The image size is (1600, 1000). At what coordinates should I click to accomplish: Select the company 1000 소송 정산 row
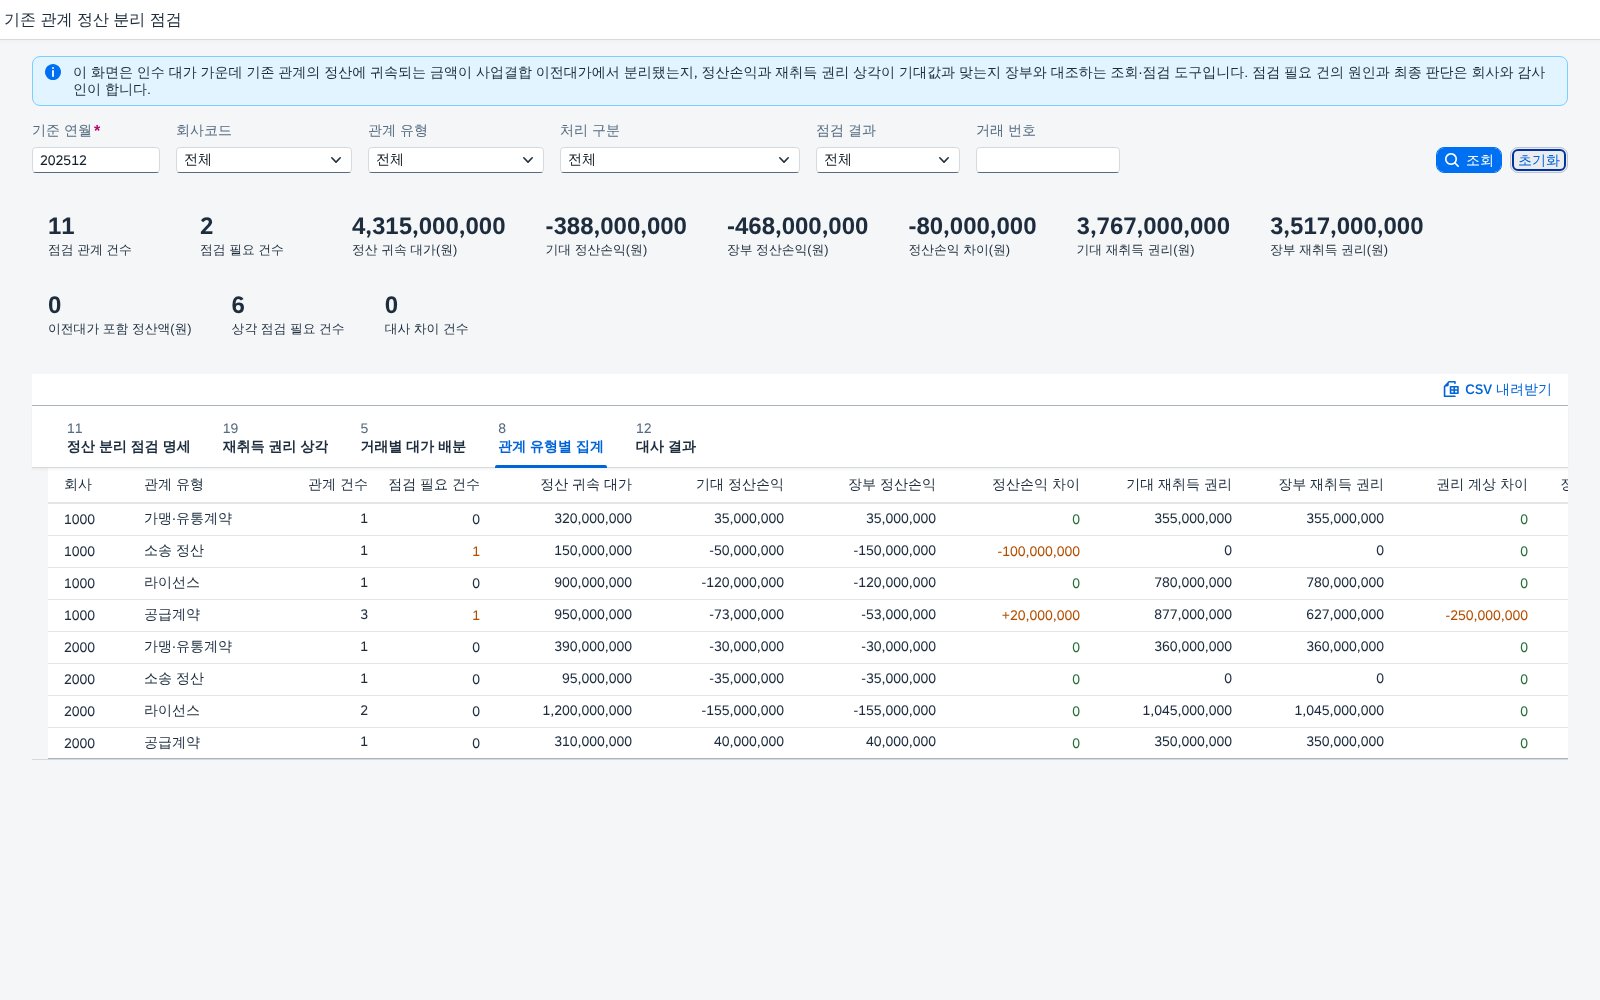click(x=808, y=551)
